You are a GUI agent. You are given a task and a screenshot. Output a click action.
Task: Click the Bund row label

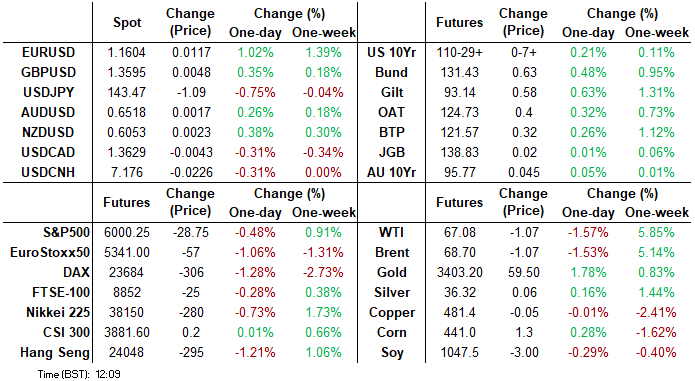pyautogui.click(x=391, y=72)
